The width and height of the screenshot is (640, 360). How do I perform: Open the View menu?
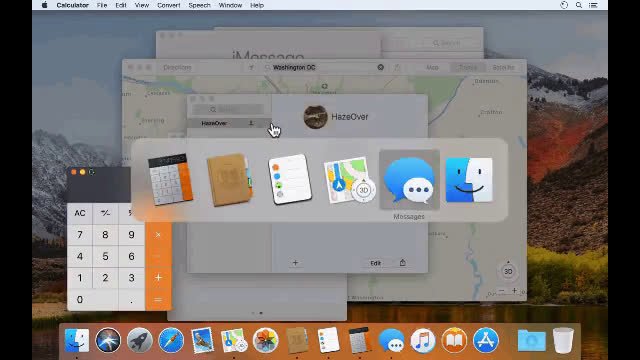click(x=142, y=5)
